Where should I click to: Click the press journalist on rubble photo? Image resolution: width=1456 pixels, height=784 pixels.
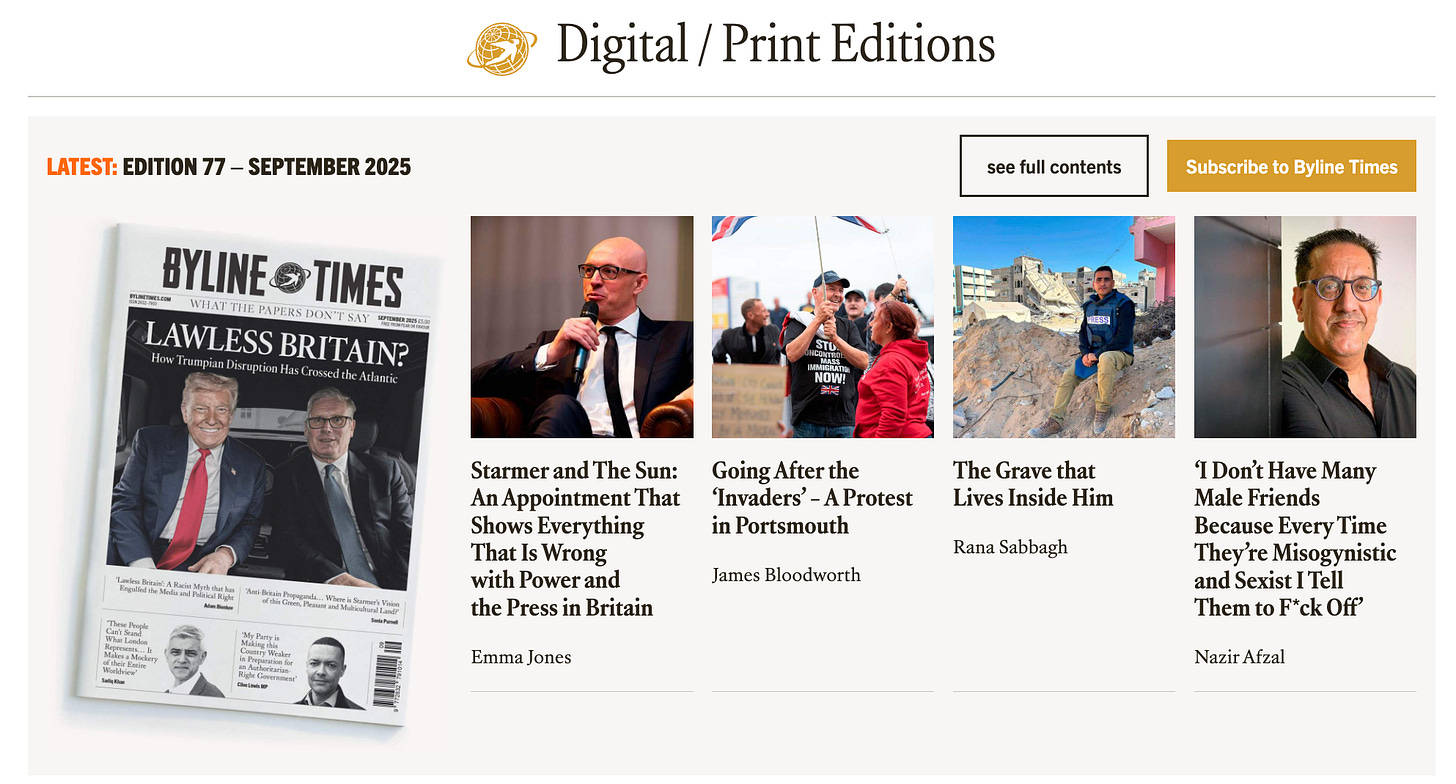click(x=1064, y=327)
